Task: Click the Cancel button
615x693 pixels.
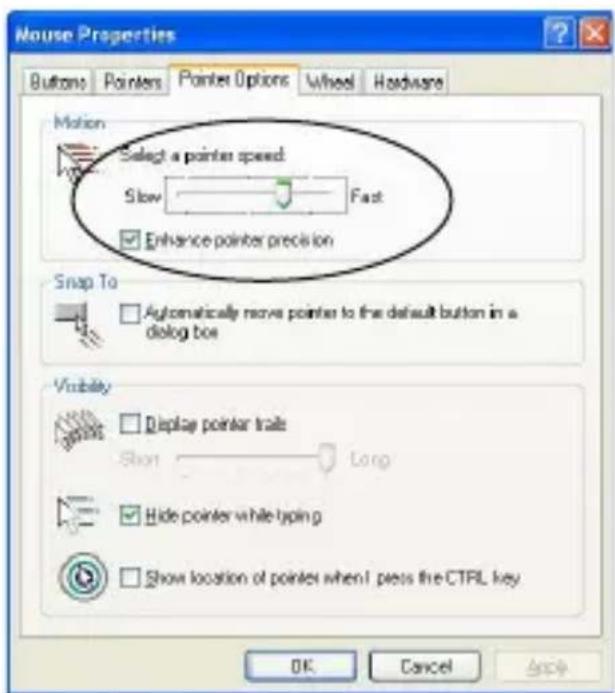Action: [425, 666]
